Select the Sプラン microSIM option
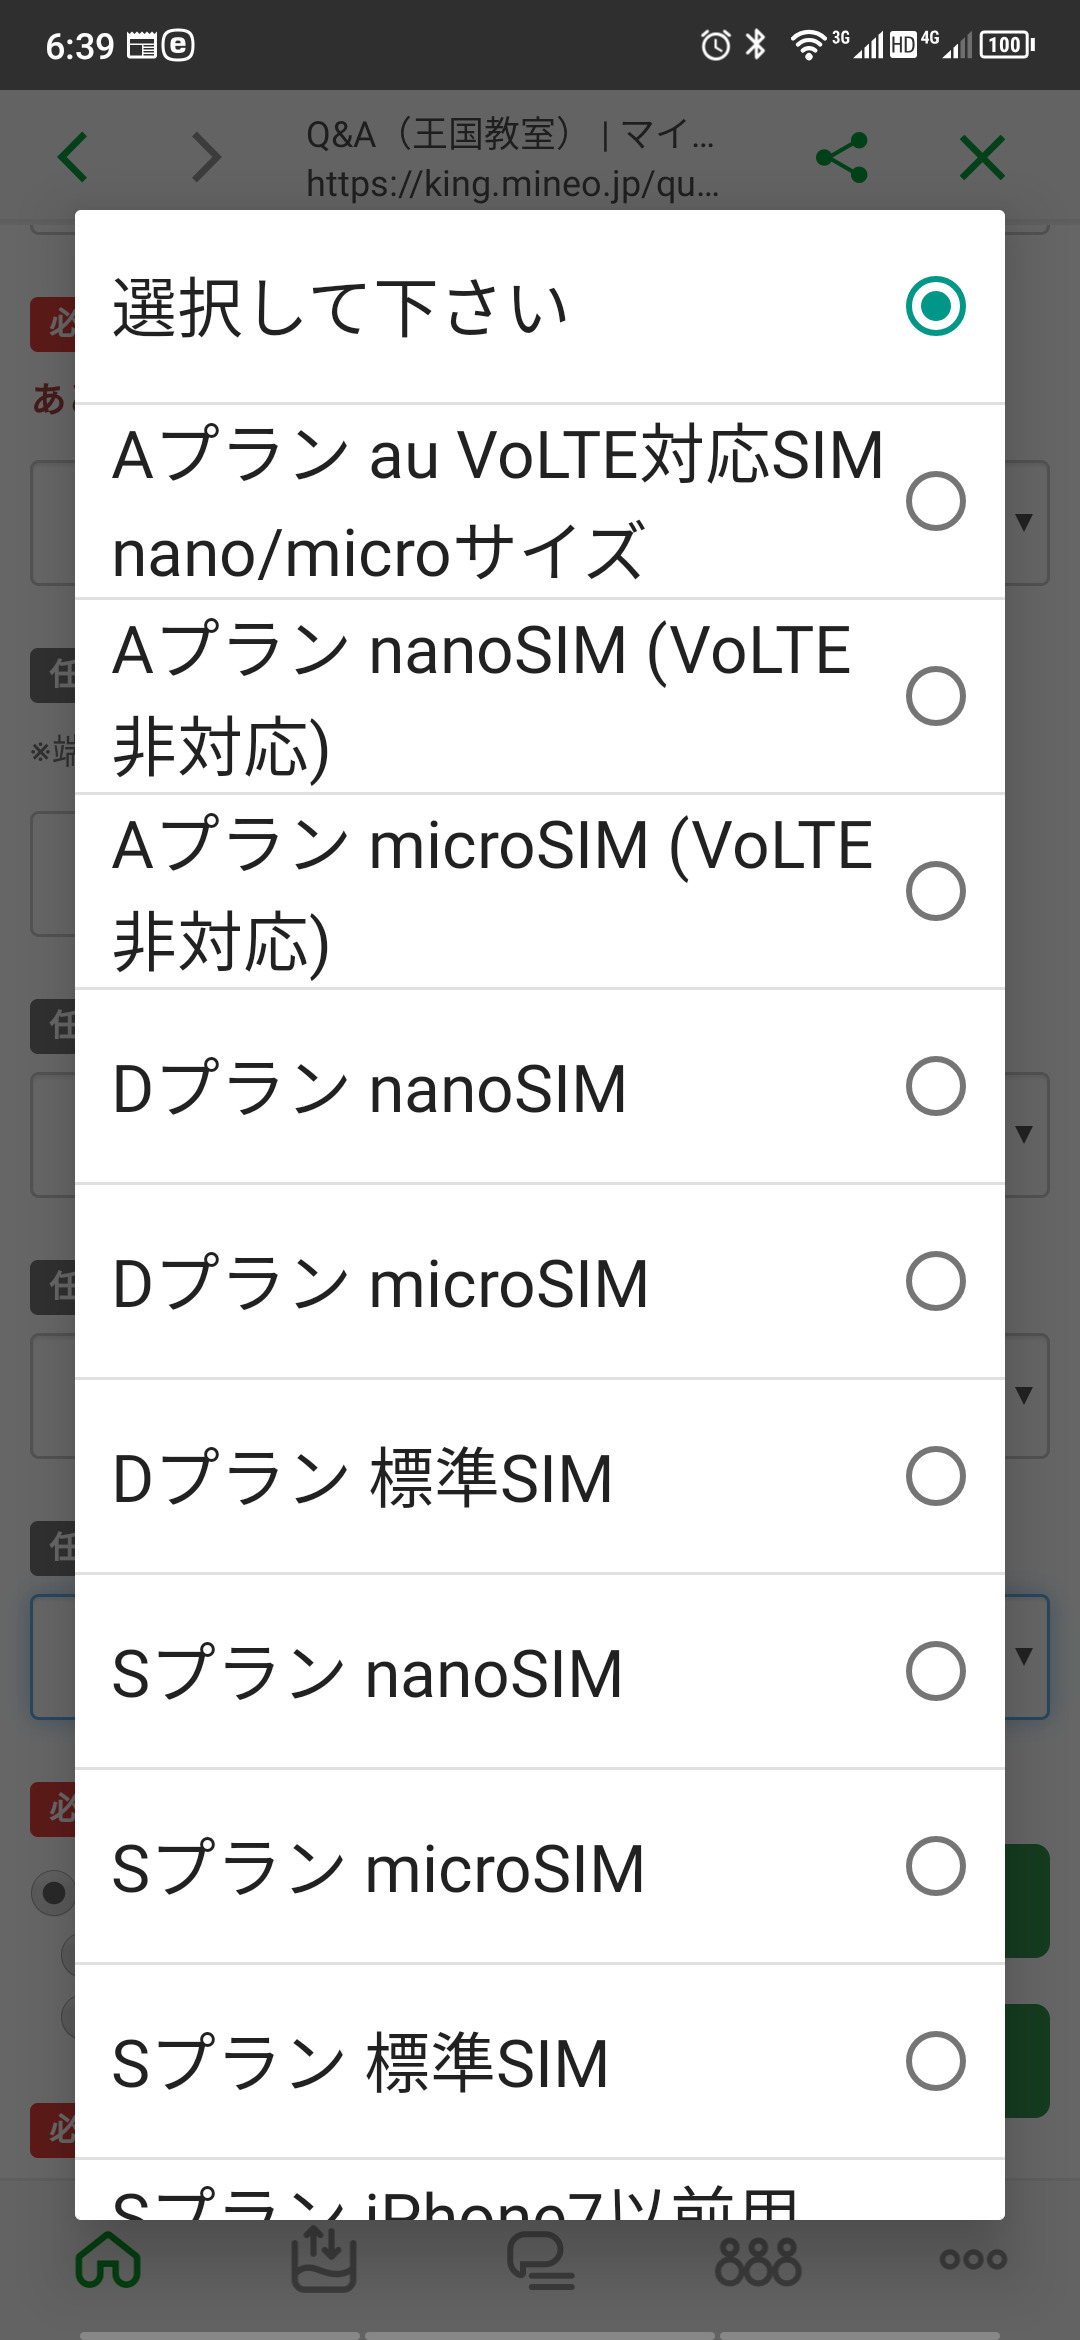Image resolution: width=1080 pixels, height=2340 pixels. coord(935,1866)
